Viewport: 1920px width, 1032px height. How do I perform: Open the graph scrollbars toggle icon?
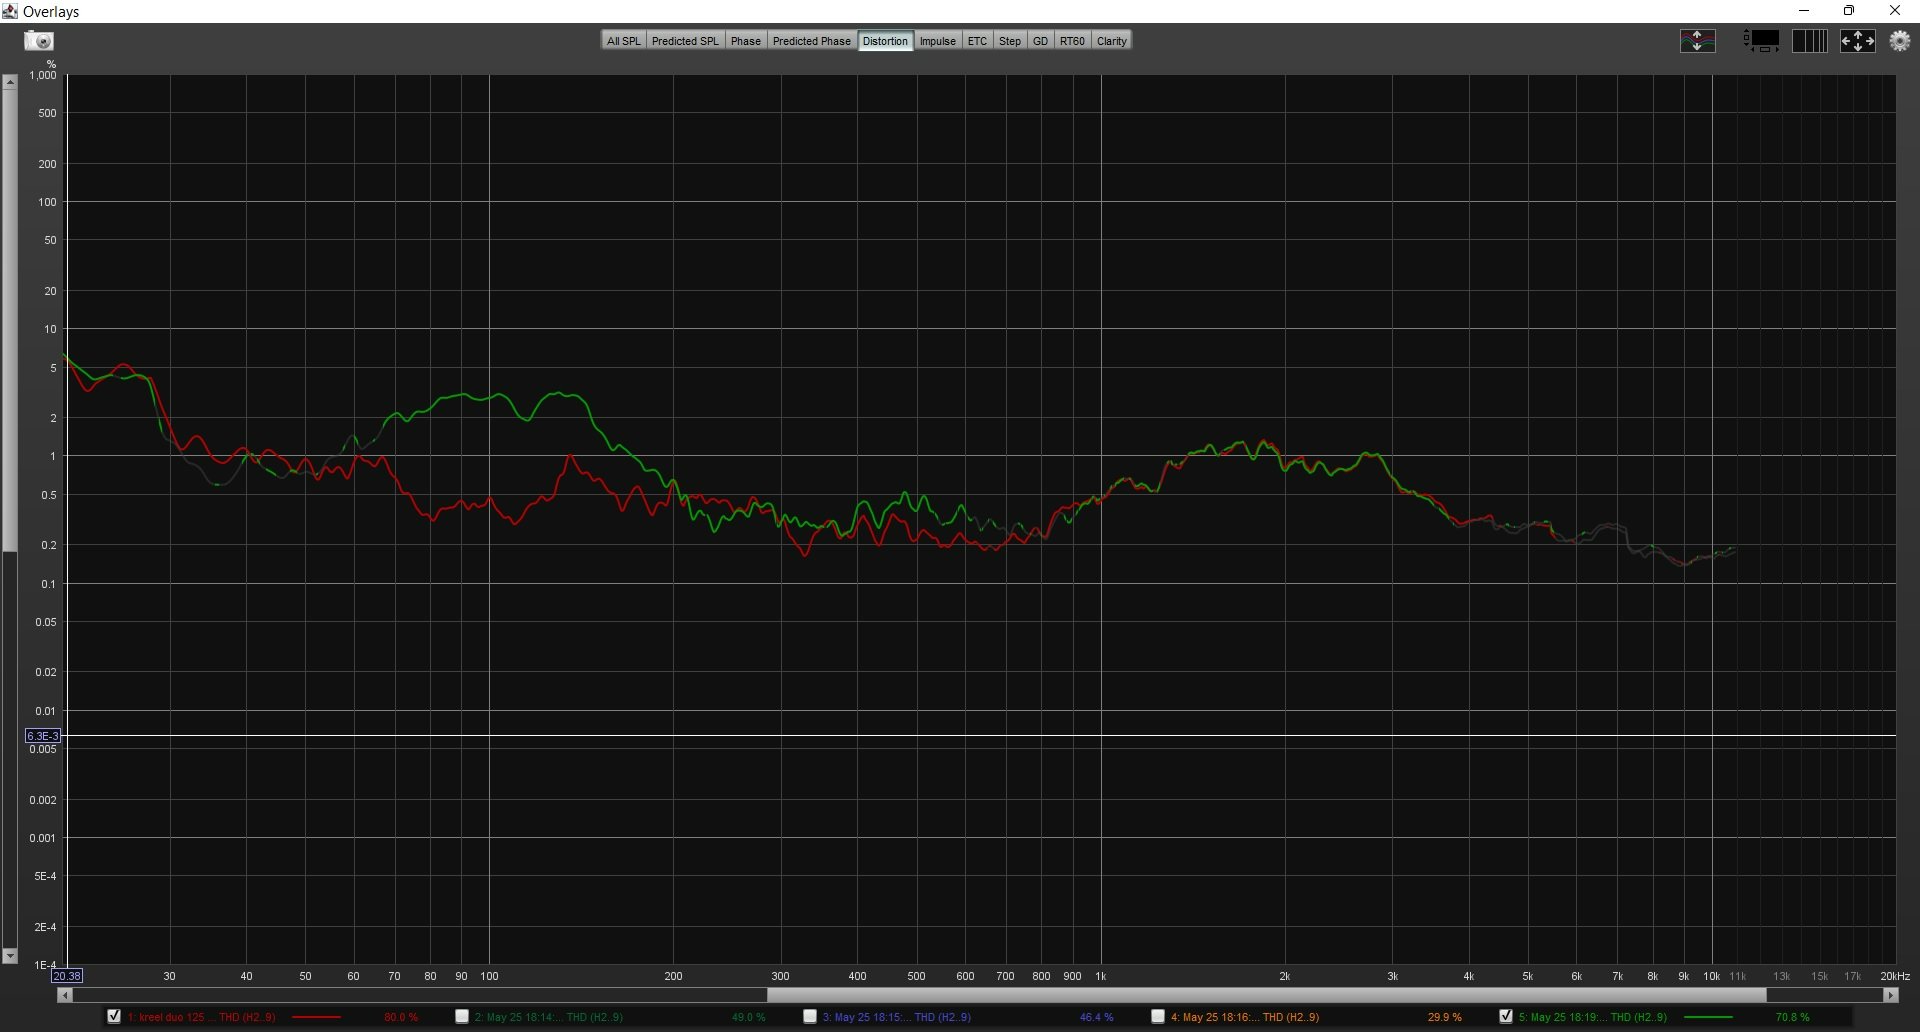(1762, 41)
